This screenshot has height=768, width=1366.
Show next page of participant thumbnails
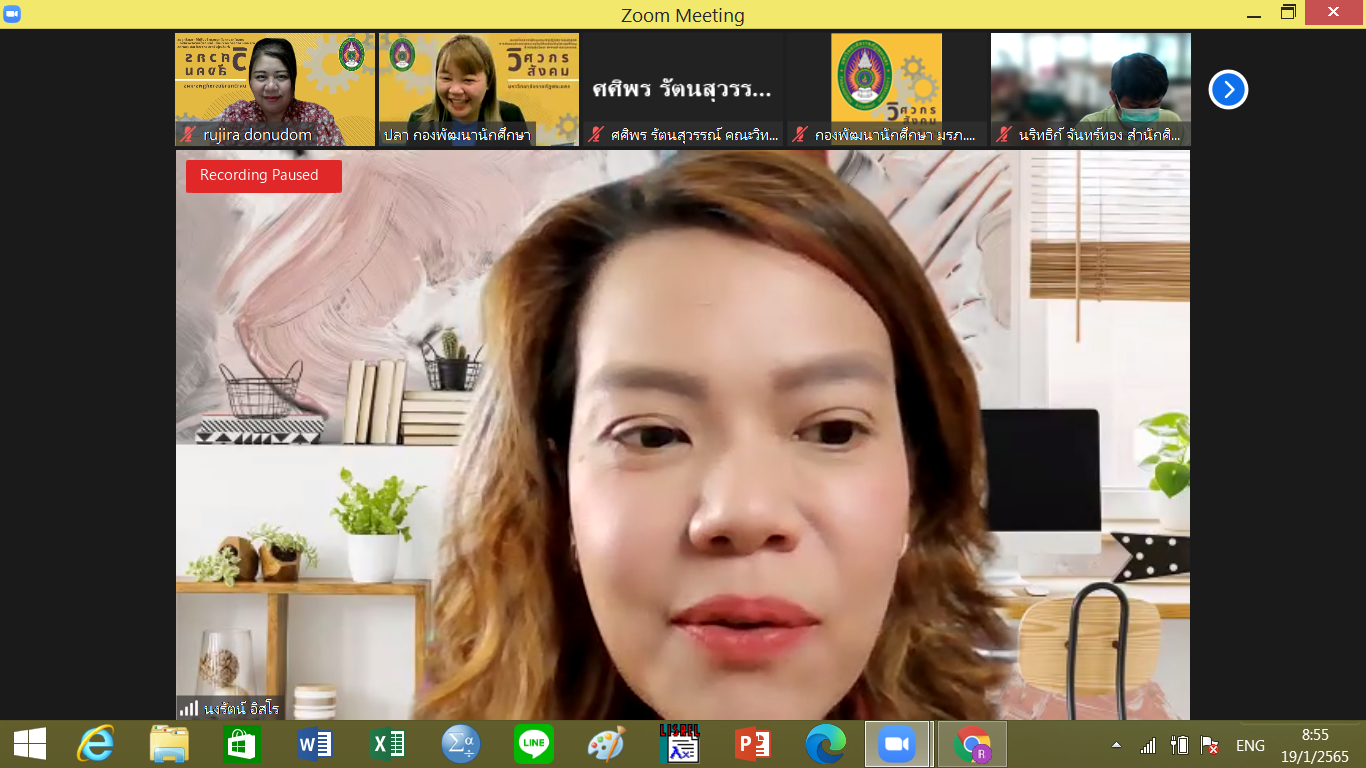coord(1228,90)
